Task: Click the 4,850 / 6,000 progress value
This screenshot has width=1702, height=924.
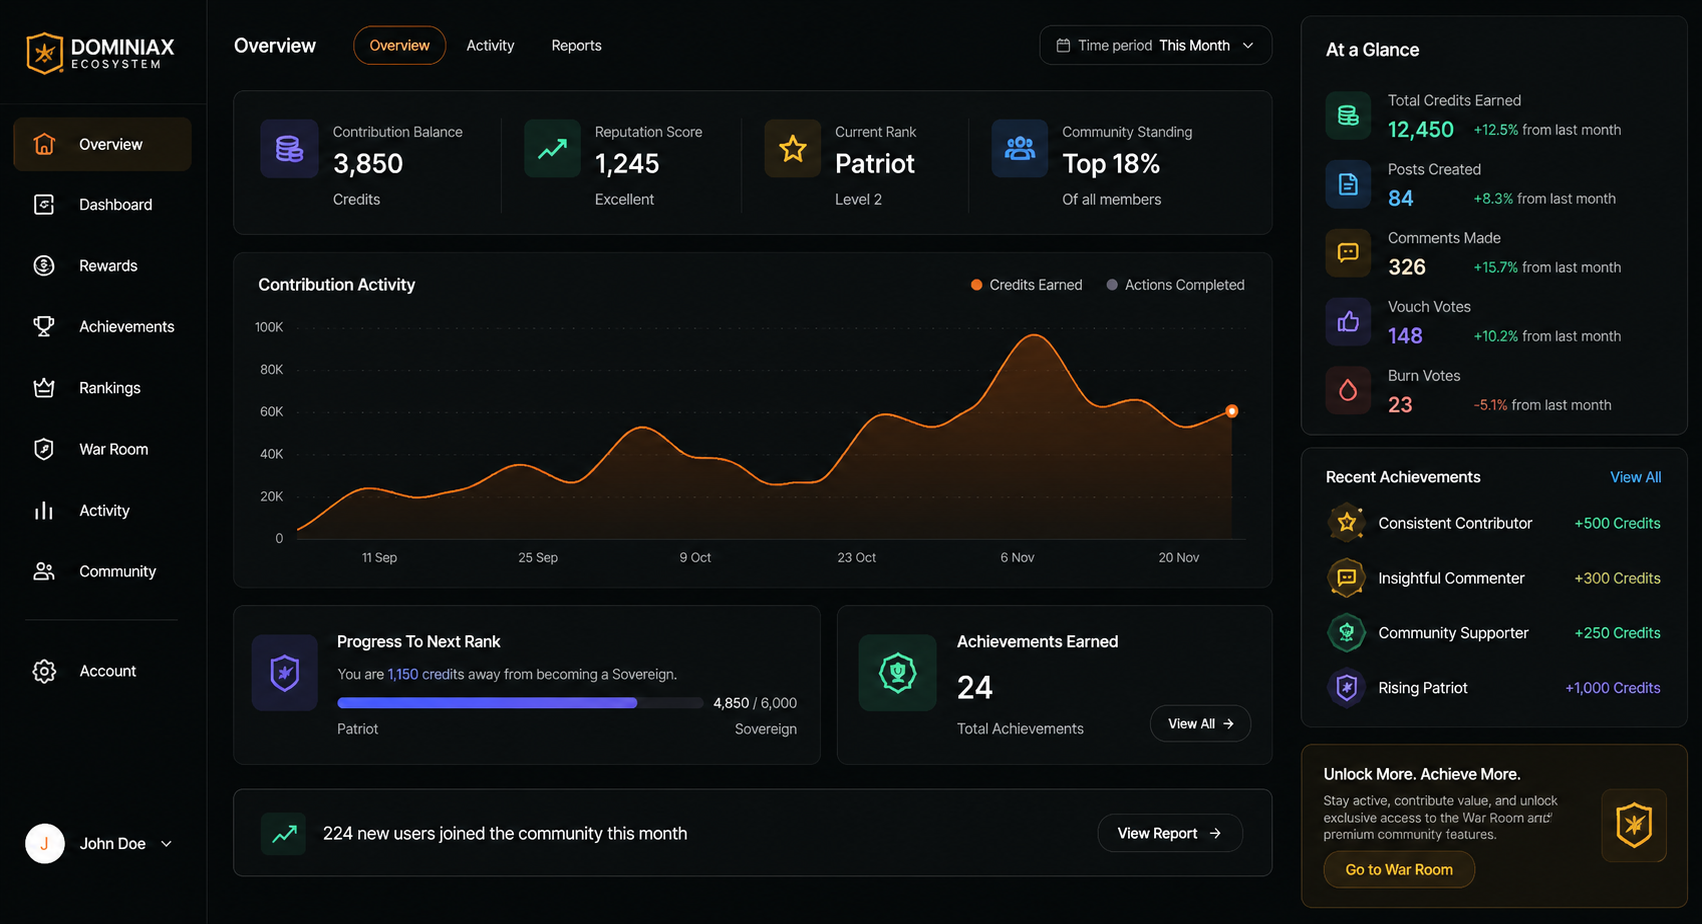Action: point(755,704)
